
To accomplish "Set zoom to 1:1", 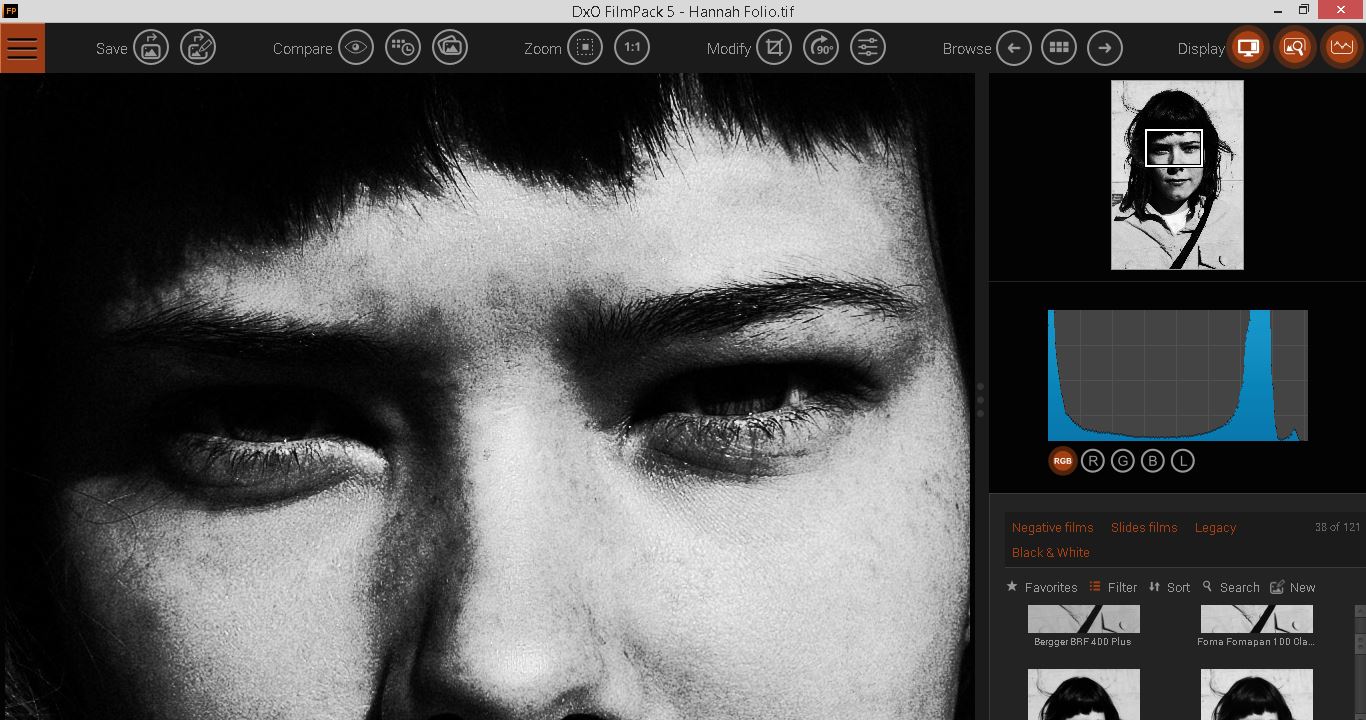I will pos(632,48).
